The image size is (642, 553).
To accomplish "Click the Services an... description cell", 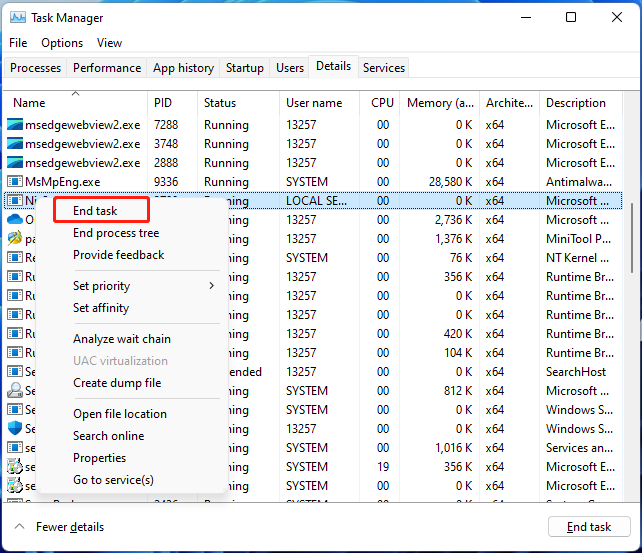I will [579, 447].
